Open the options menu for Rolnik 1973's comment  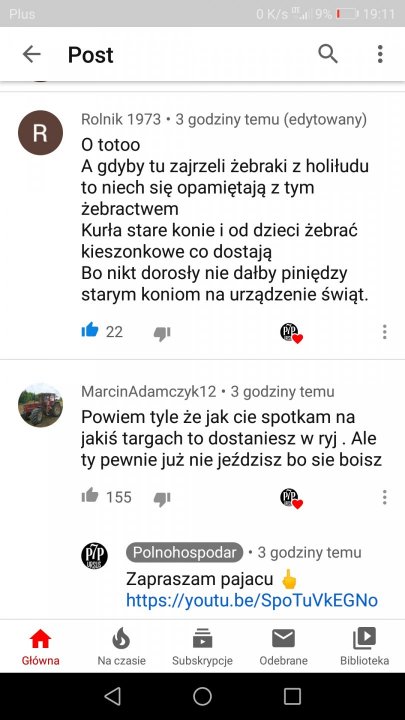384,332
